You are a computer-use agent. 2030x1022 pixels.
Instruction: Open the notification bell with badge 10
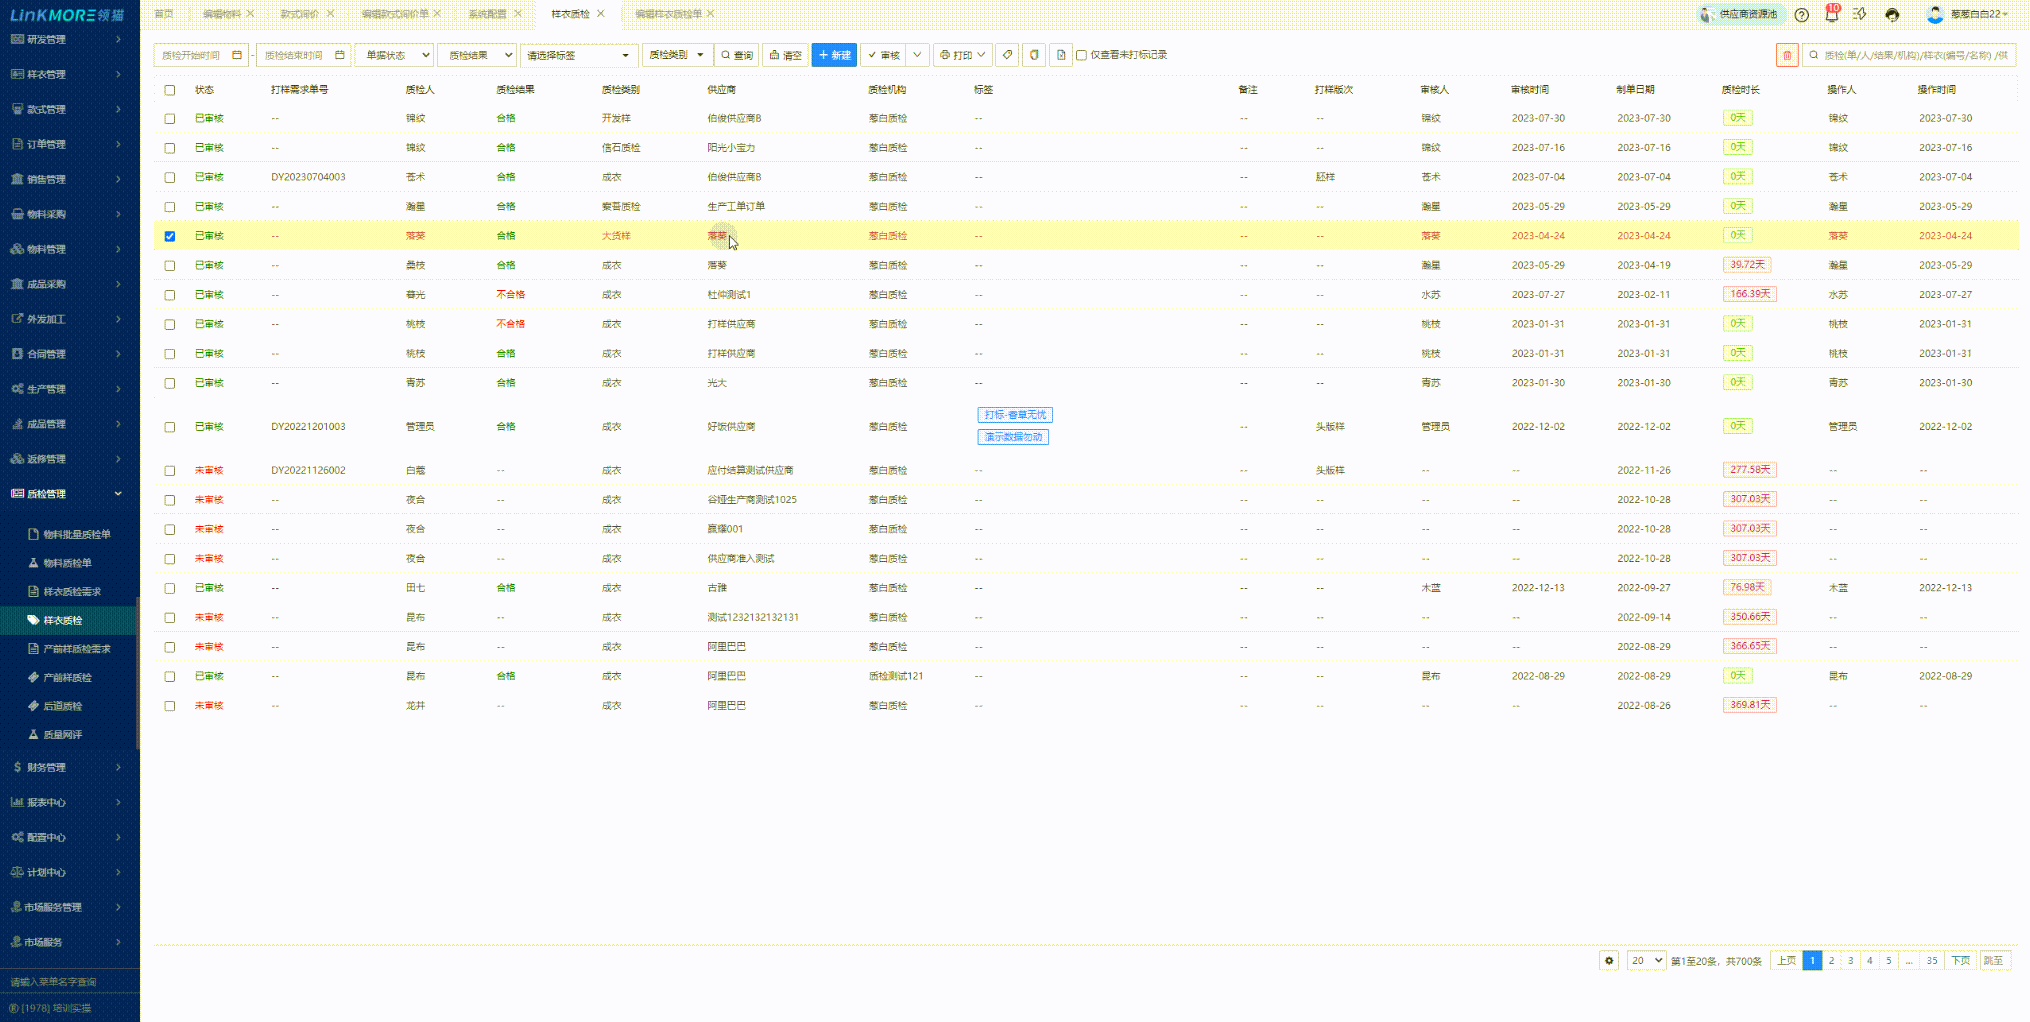click(x=1831, y=14)
